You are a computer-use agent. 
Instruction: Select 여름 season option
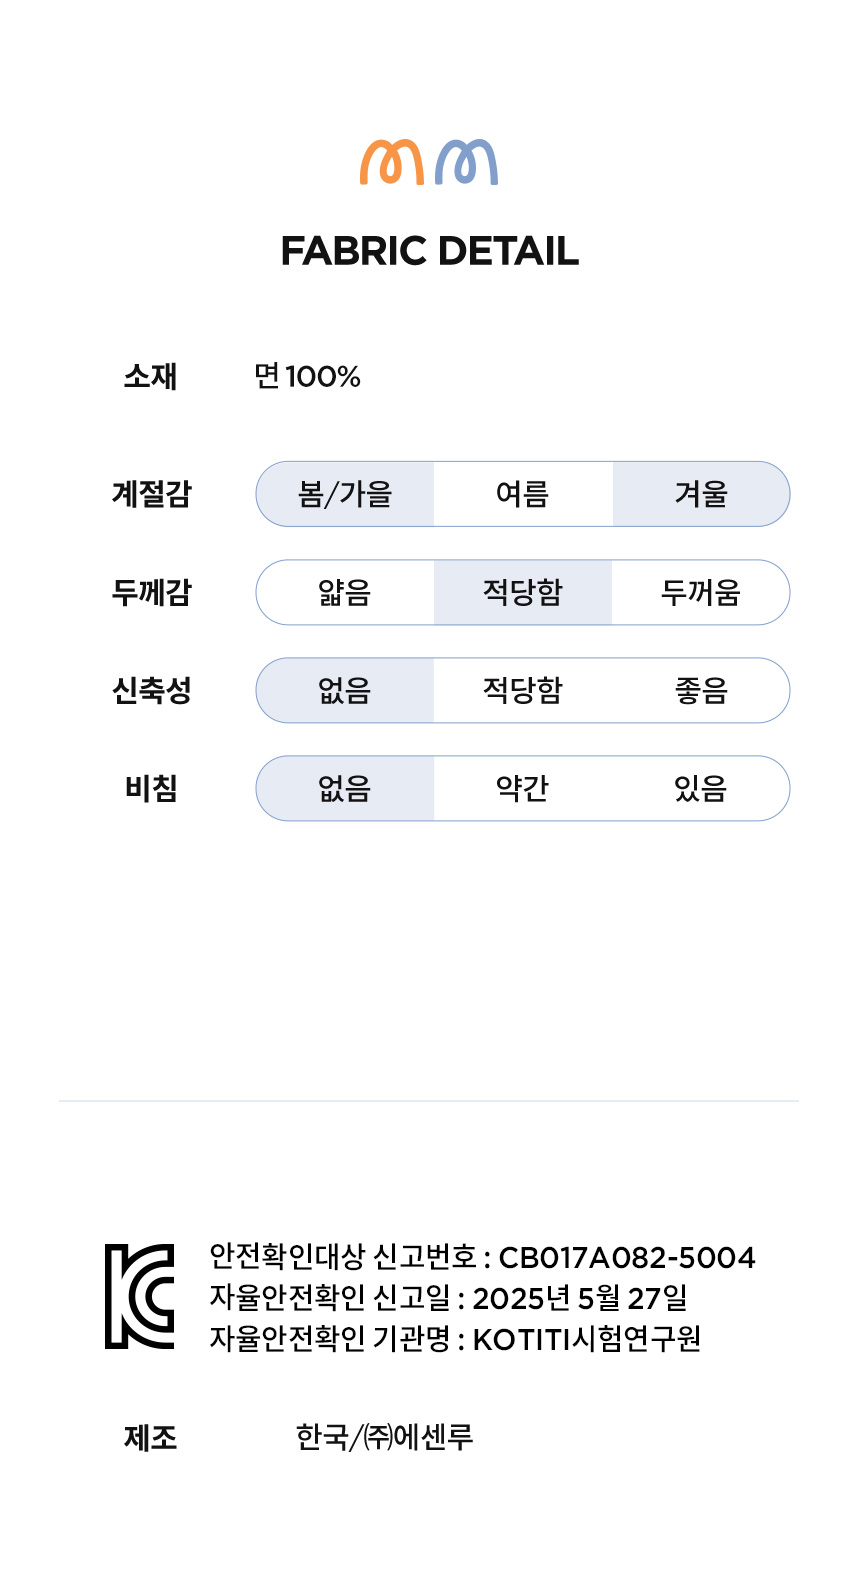(522, 494)
